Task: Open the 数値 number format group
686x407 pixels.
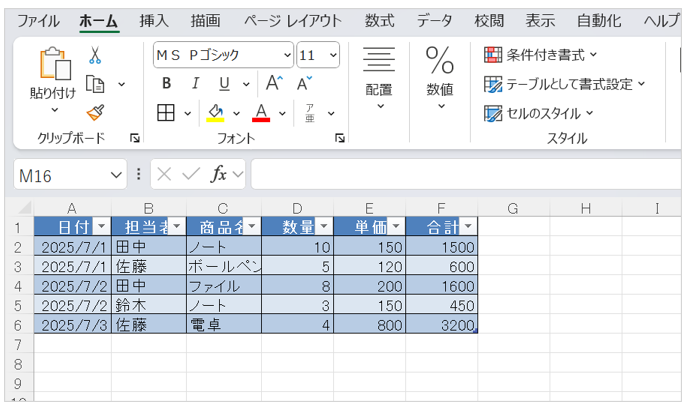Action: (440, 78)
